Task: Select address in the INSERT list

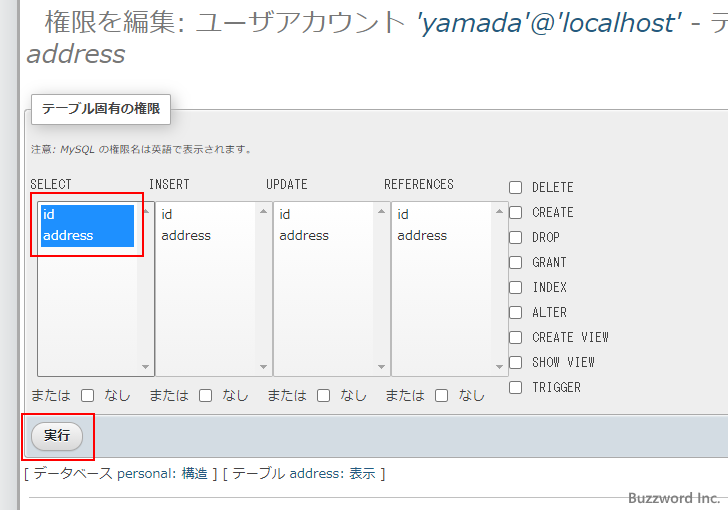Action: click(x=186, y=236)
